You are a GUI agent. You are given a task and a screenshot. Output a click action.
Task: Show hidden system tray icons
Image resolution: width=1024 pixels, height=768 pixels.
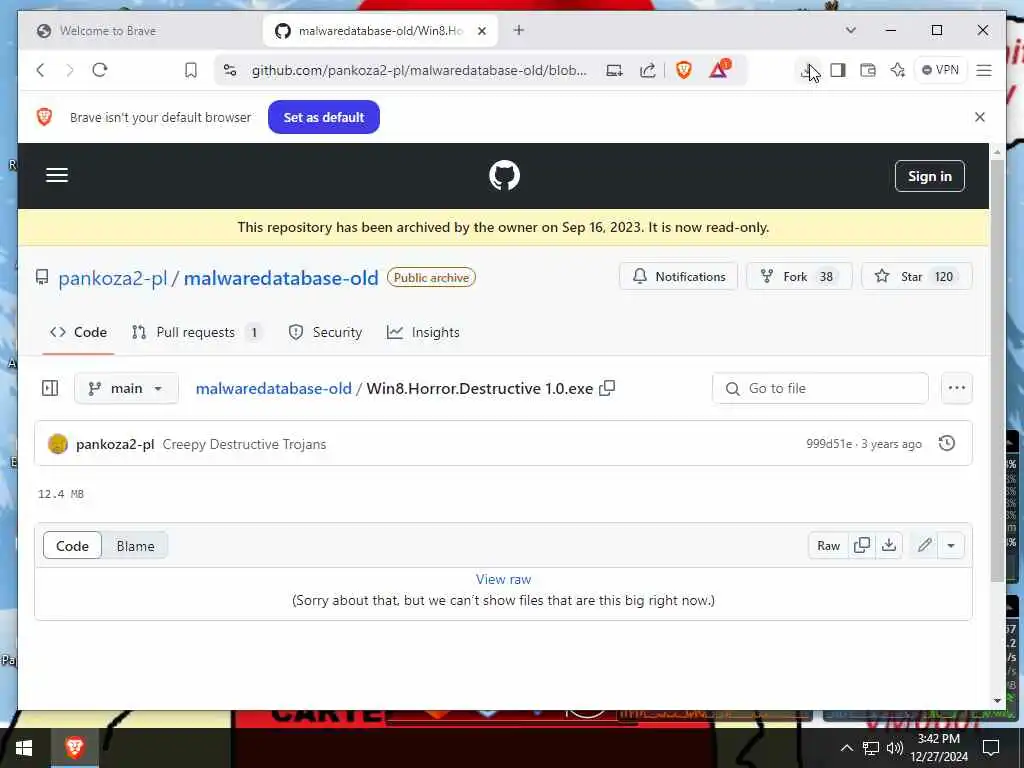point(846,748)
